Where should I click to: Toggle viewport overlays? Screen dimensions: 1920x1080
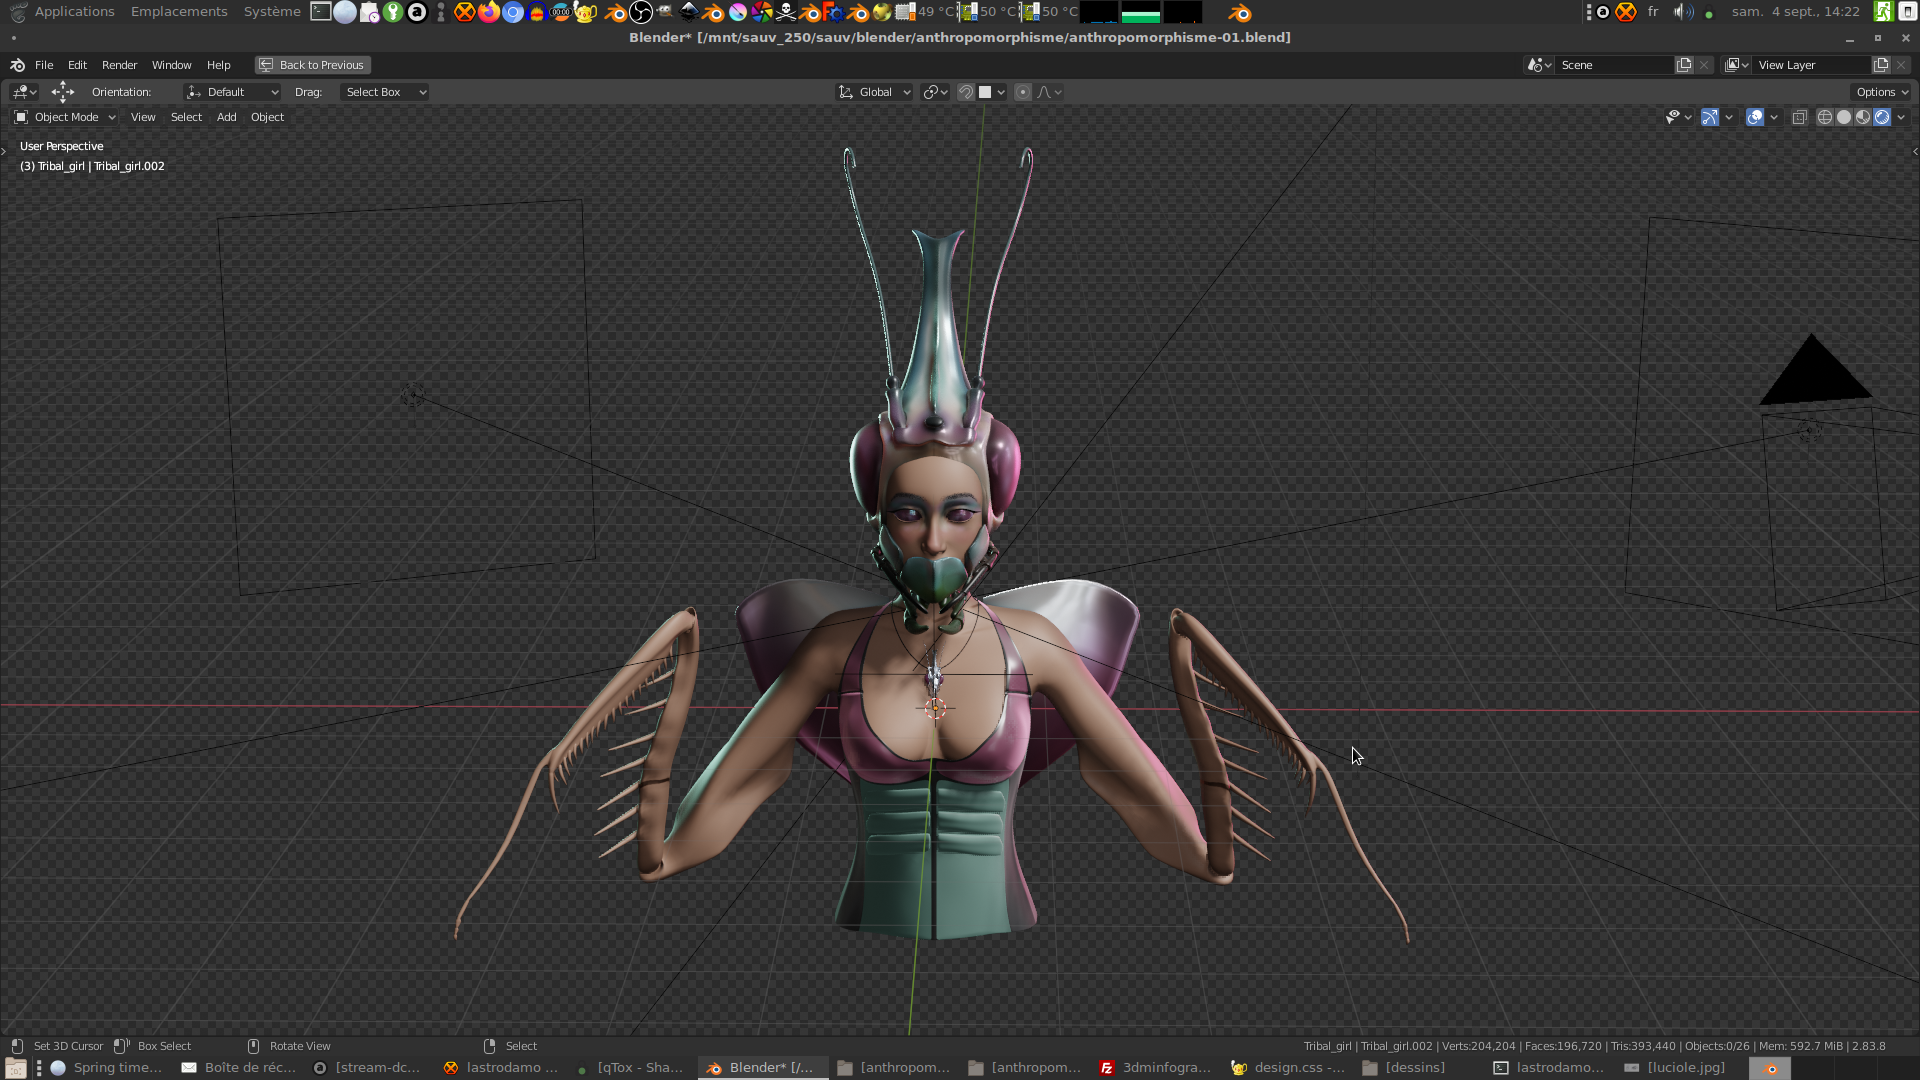point(1755,118)
